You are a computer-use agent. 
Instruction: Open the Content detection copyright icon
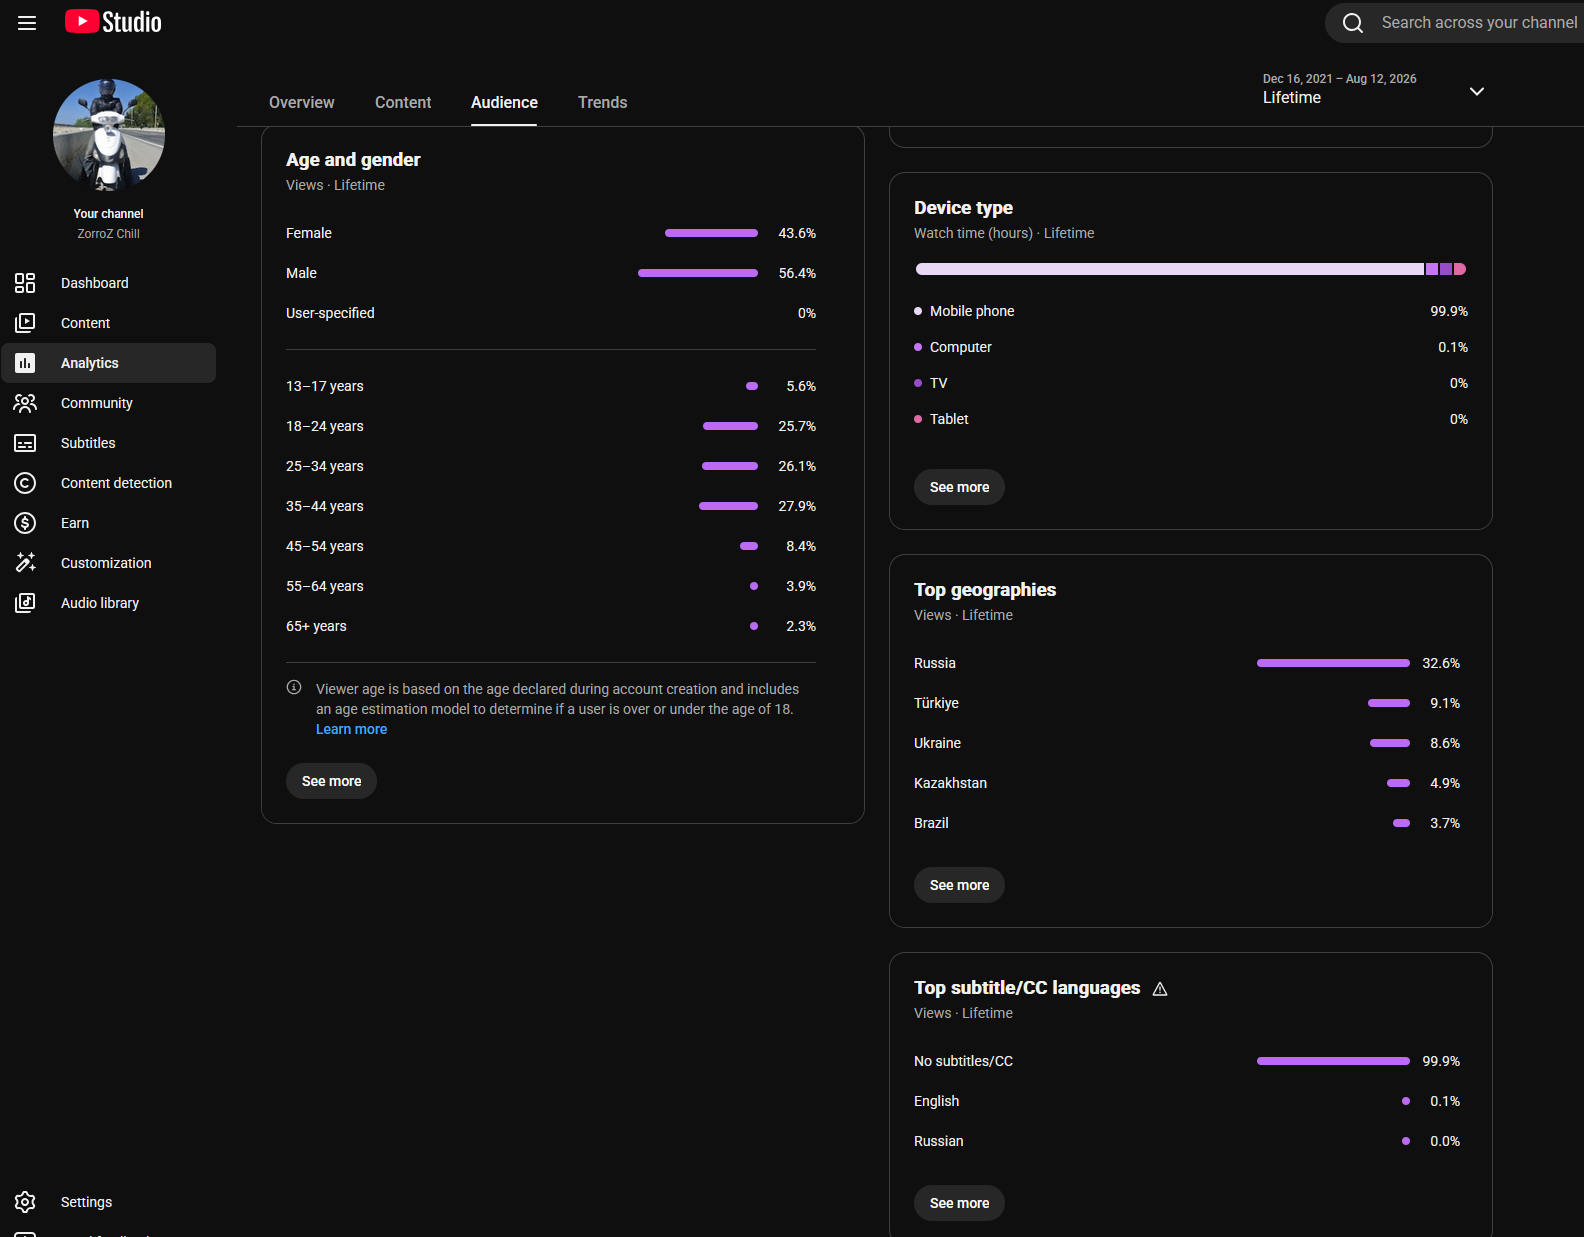(x=25, y=483)
